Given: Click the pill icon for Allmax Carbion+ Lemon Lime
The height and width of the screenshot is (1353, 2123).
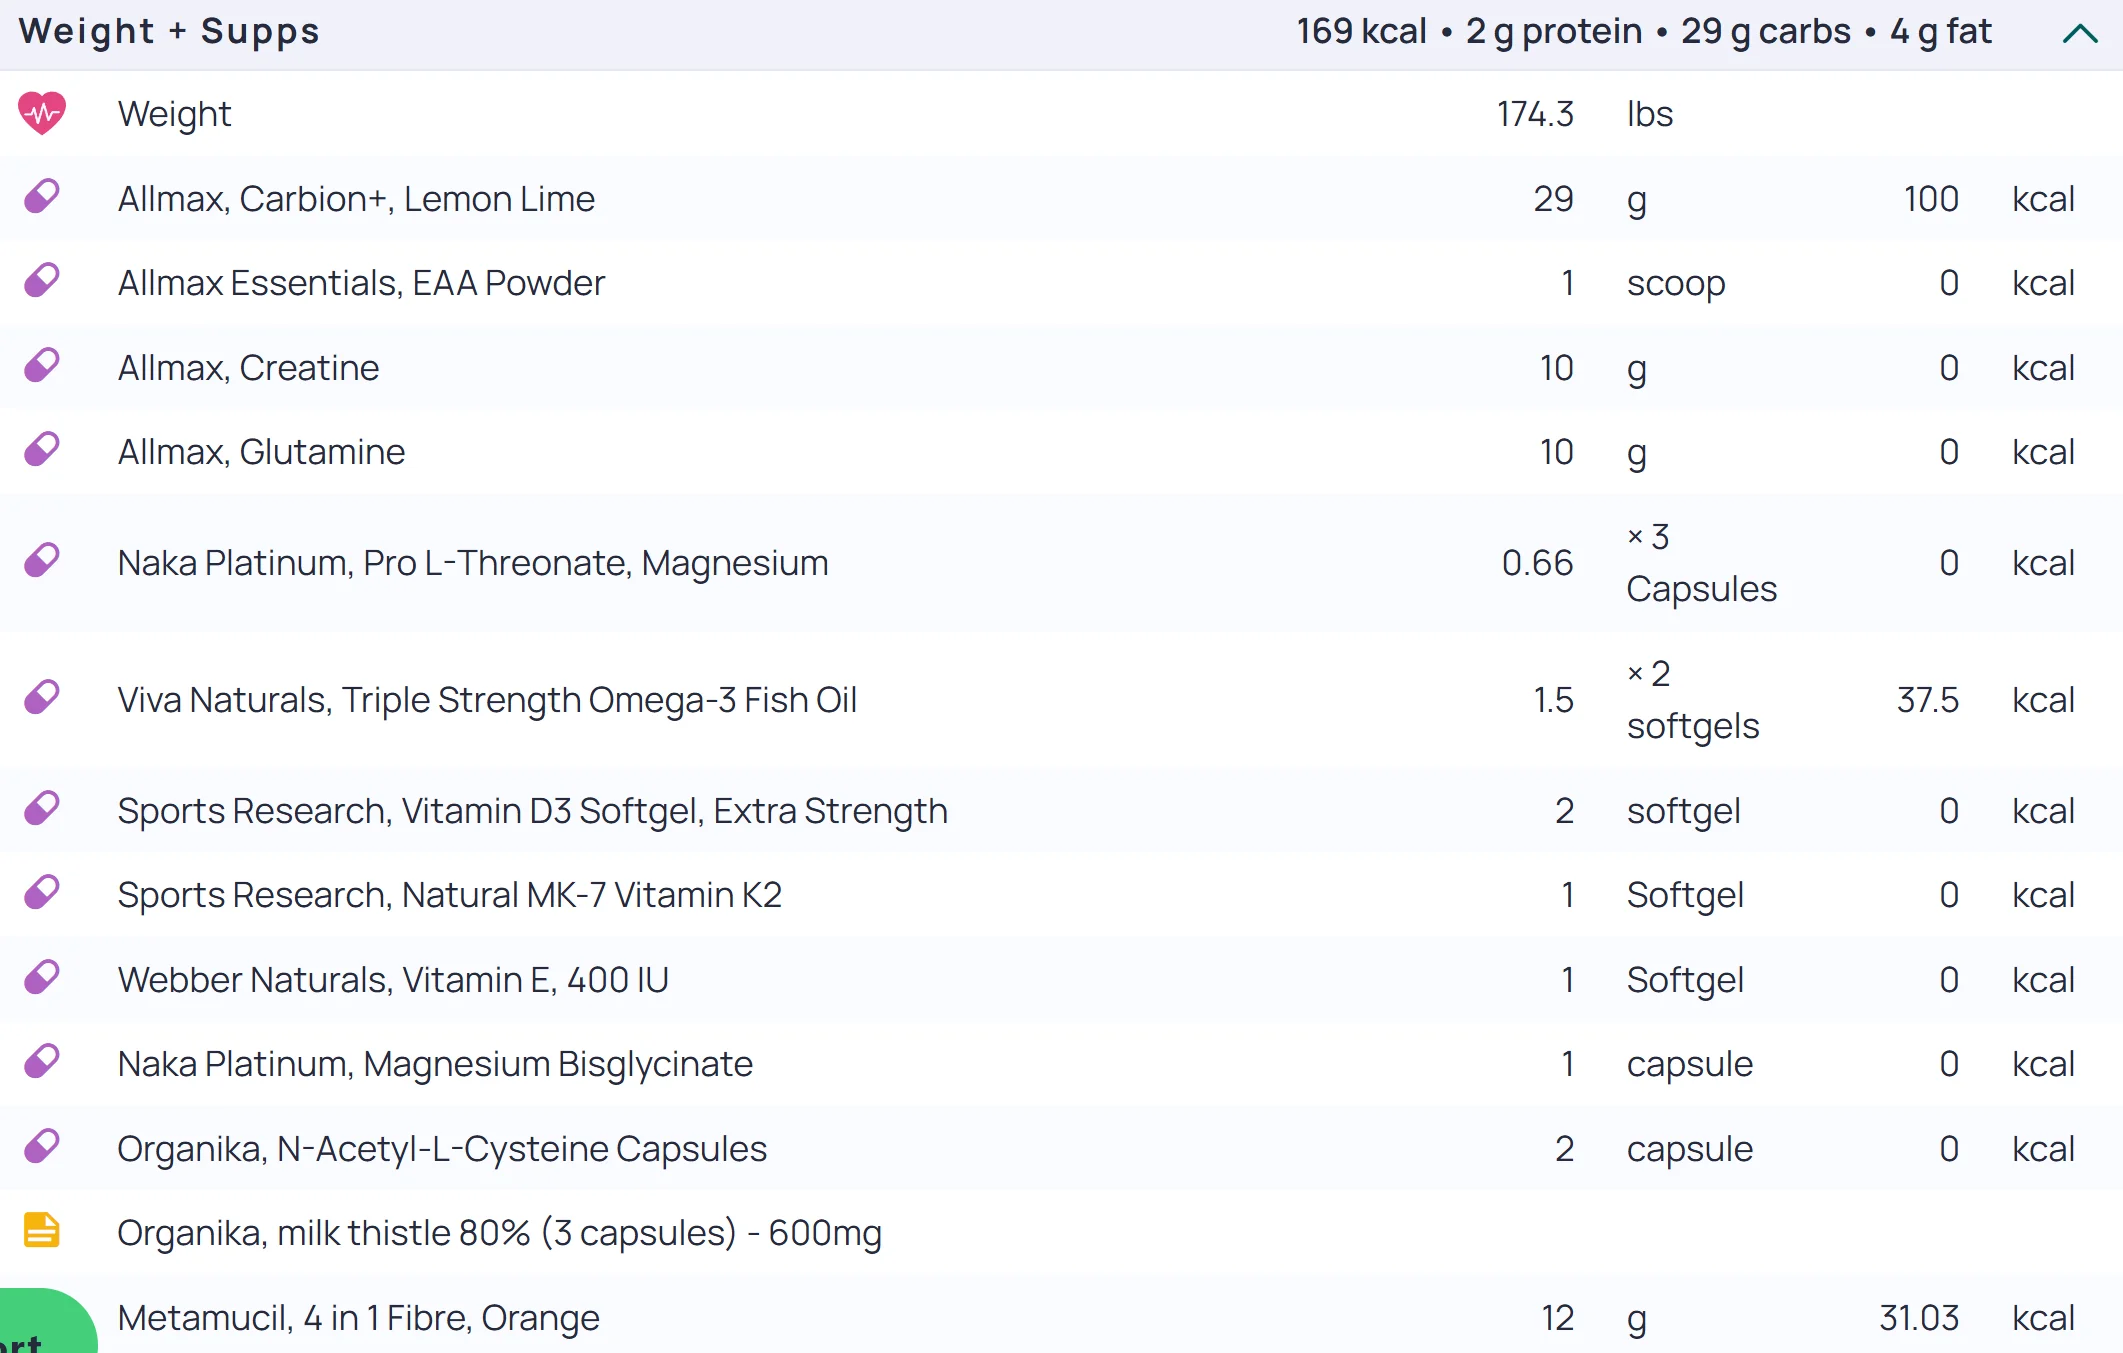Looking at the screenshot, I should pos(42,197).
